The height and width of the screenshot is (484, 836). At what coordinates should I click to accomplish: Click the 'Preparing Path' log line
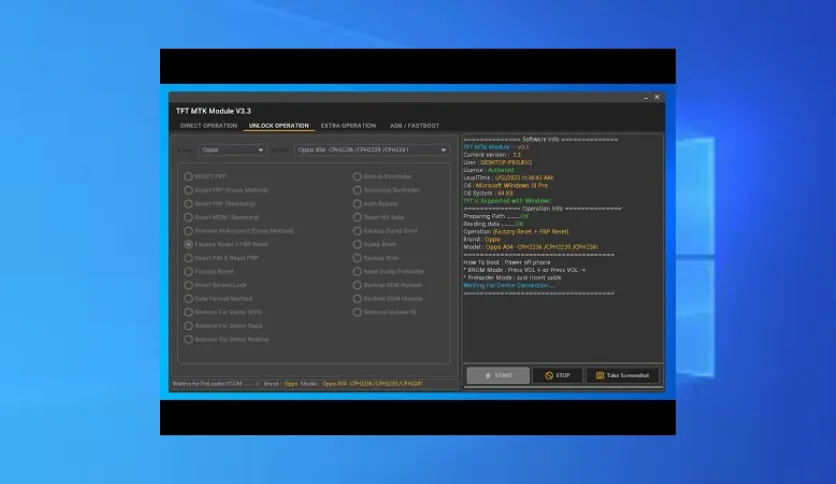496,216
